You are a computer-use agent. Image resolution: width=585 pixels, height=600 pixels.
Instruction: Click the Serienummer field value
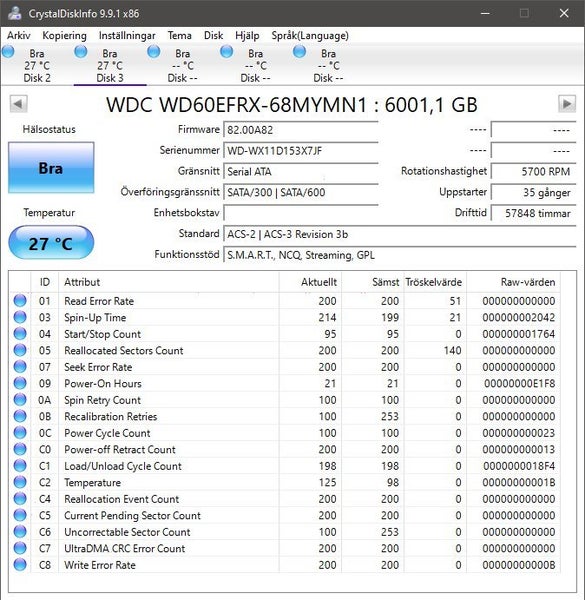pyautogui.click(x=301, y=150)
